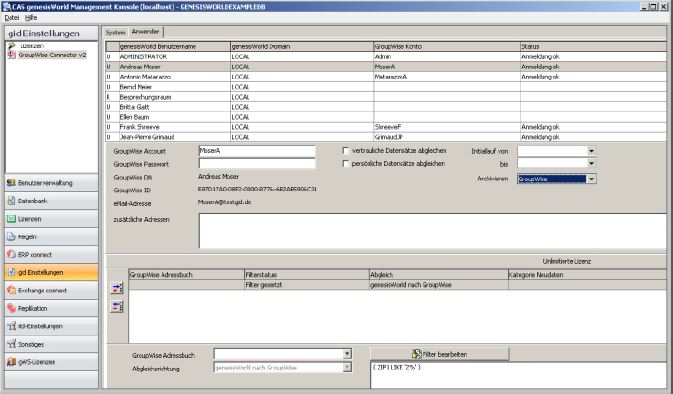Select the ADMINISTRATOR user row
This screenshot has height=394, width=673.
[386, 57]
